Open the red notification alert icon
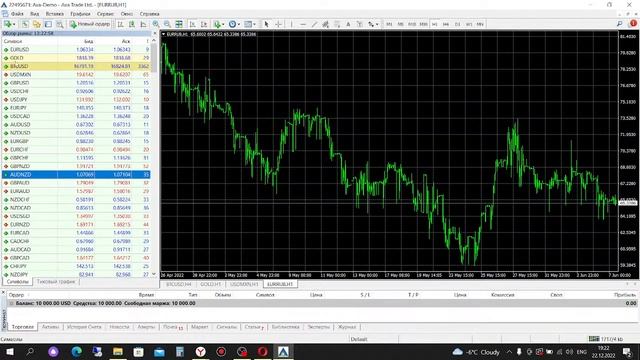Image resolution: width=640 pixels, height=360 pixels. (x=633, y=24)
